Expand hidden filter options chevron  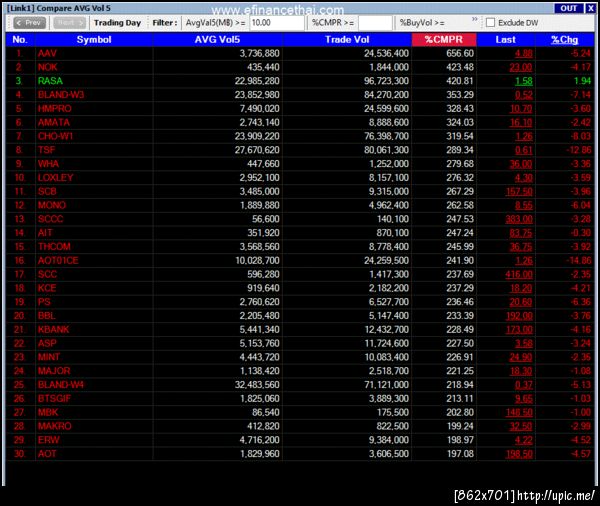[475, 19]
